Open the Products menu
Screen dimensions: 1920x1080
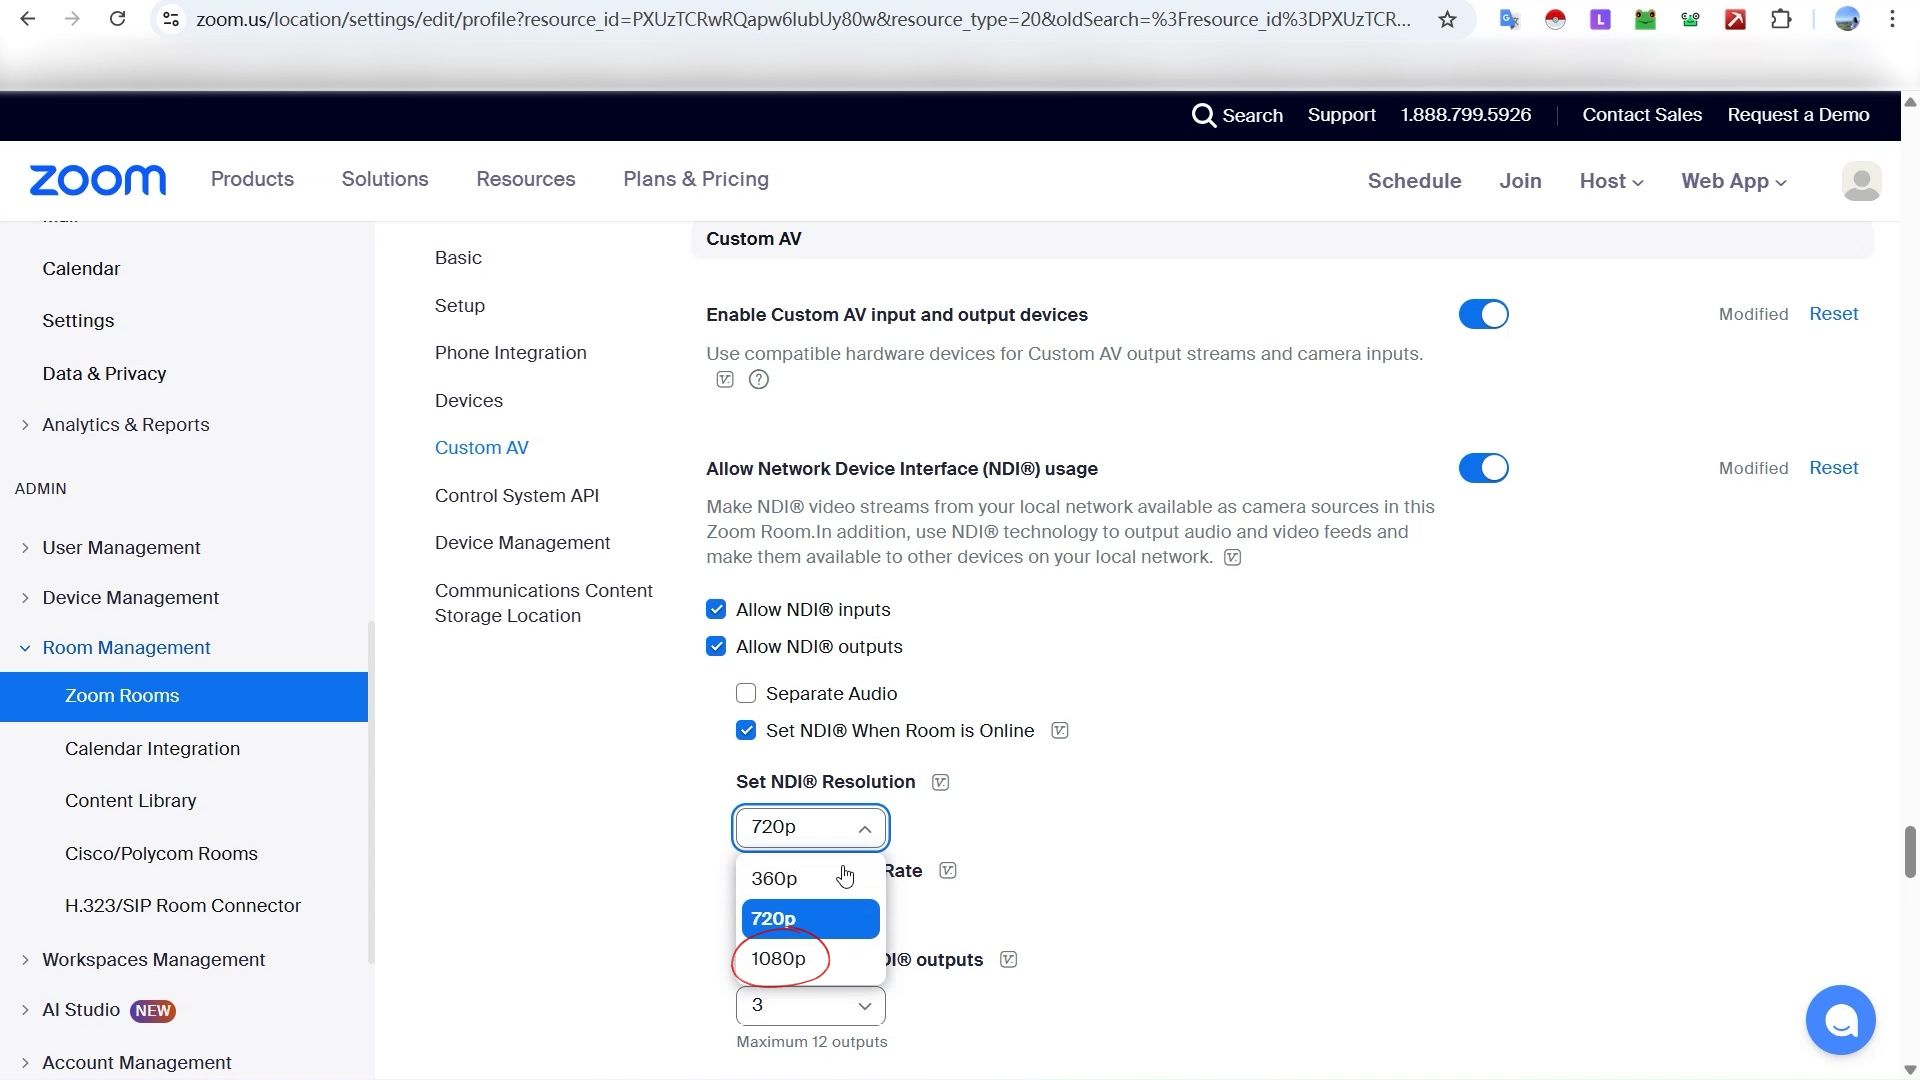[x=252, y=180]
